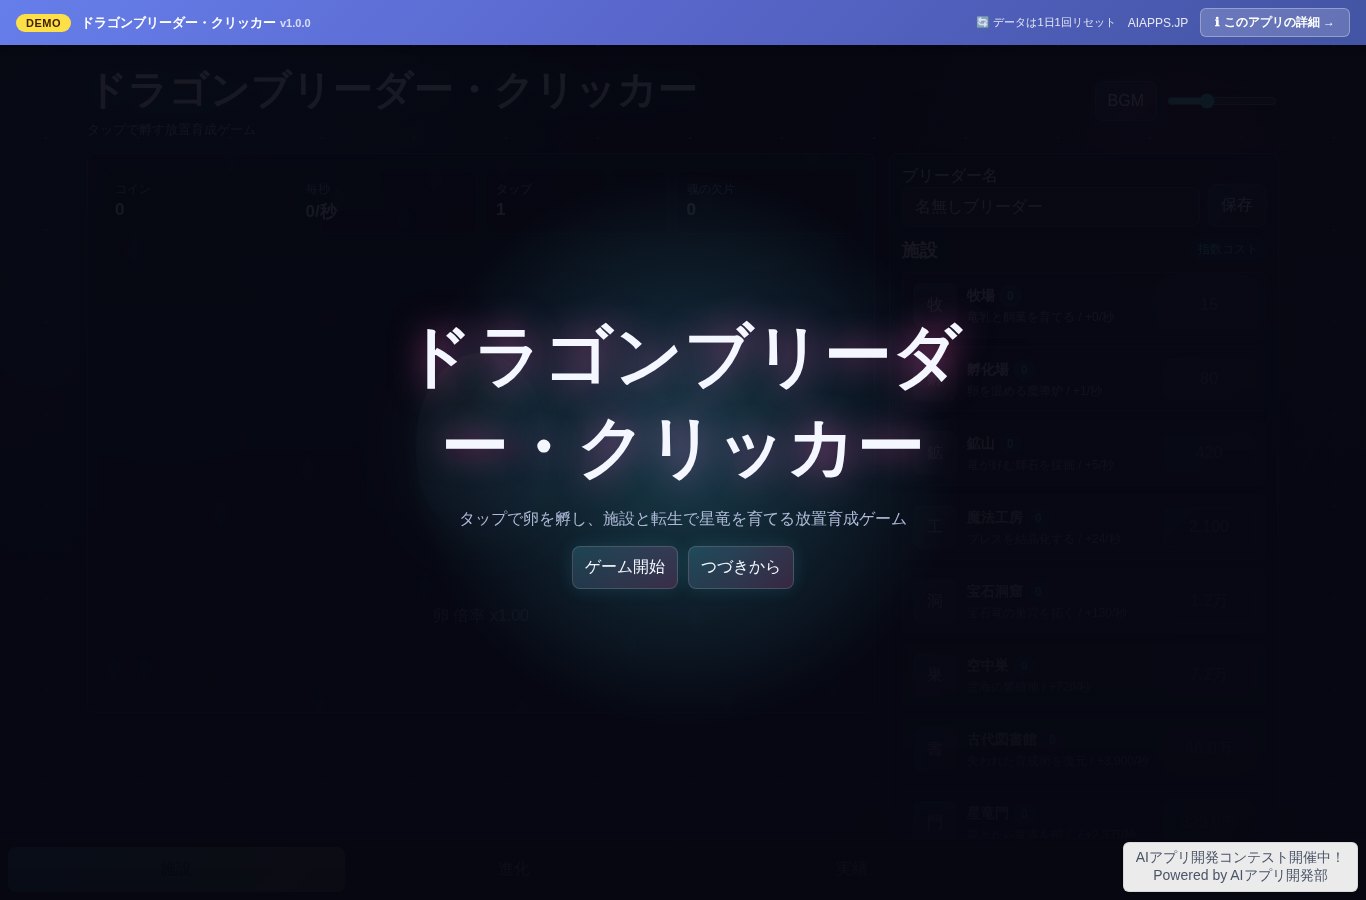The width and height of the screenshot is (1366, 900).
Task: Open the AIアプリ開発コンテスト開催中 banner
Action: [x=1240, y=866]
